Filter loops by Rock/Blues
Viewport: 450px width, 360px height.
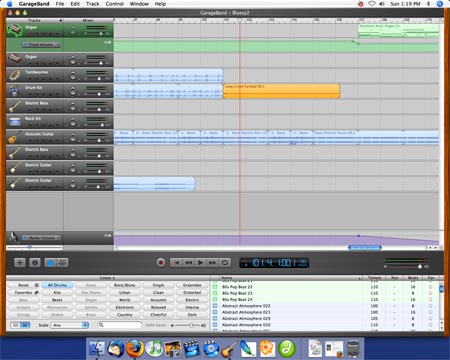pyautogui.click(x=125, y=285)
